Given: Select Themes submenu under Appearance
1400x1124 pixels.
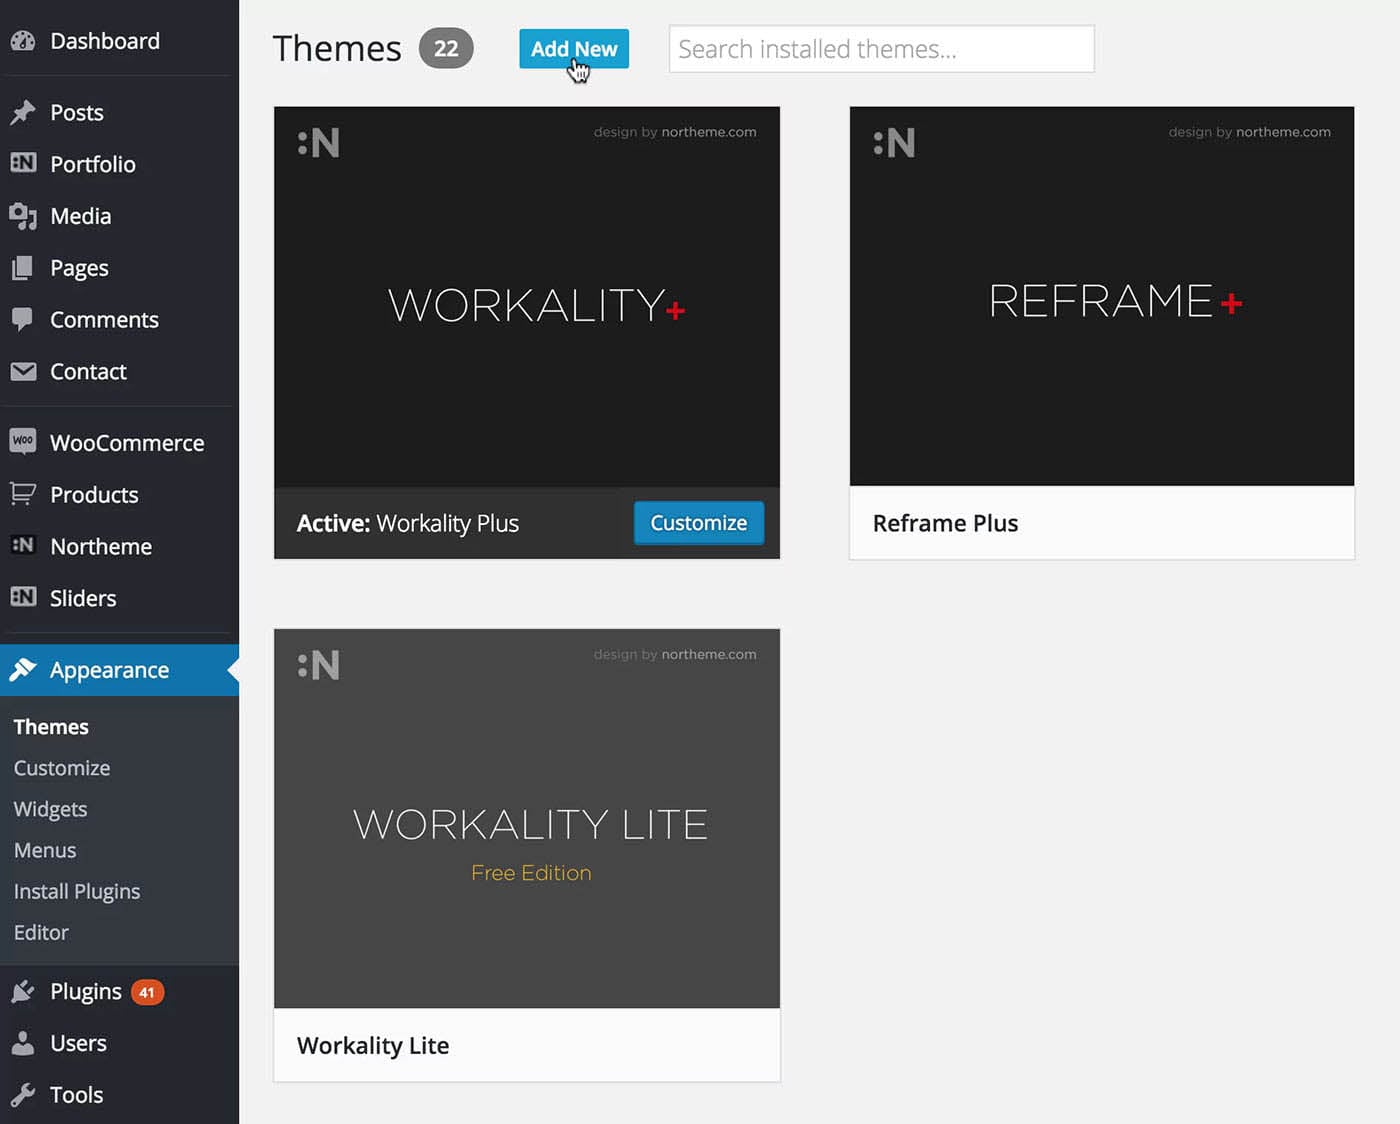Looking at the screenshot, I should [51, 727].
